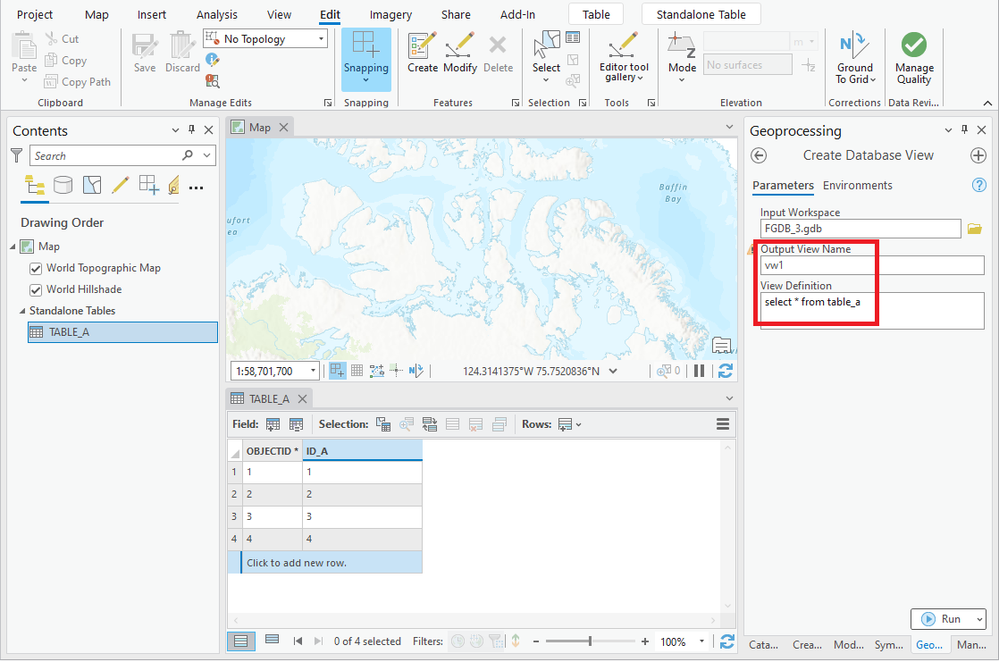Show selected records view in the table
Screen dimensions: 999x661
272,639
